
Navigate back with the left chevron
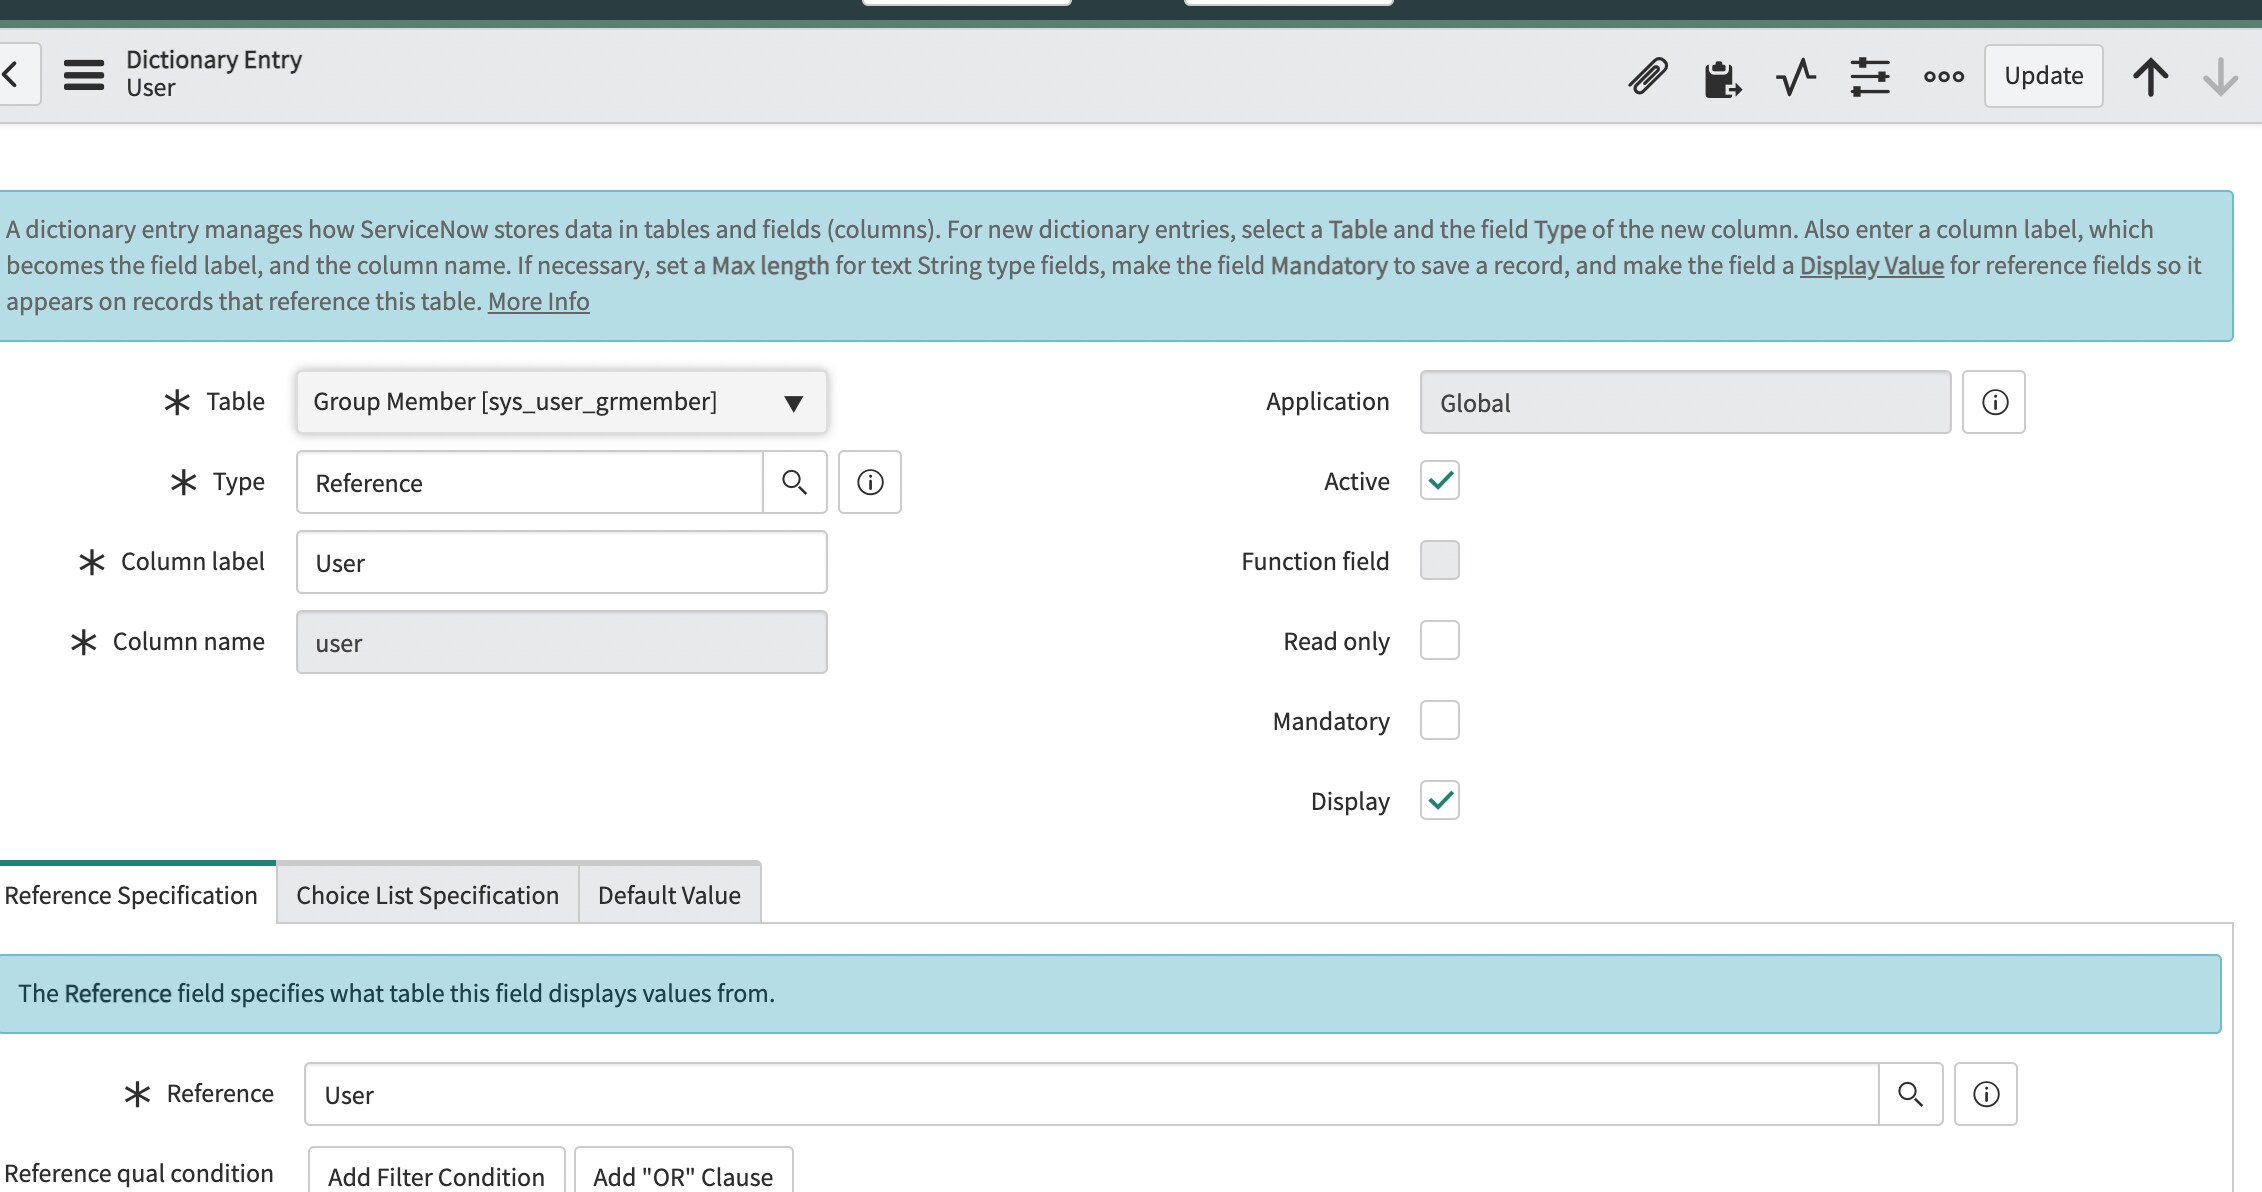[x=14, y=73]
